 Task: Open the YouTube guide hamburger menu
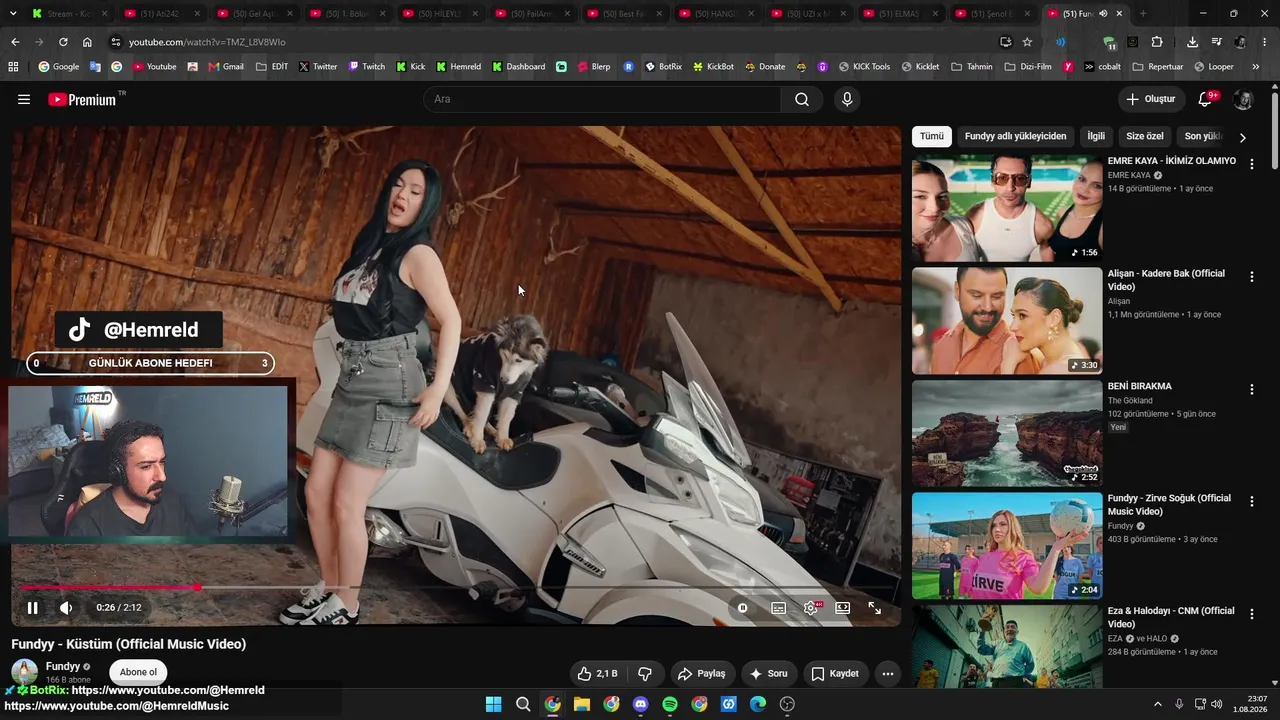click(24, 99)
